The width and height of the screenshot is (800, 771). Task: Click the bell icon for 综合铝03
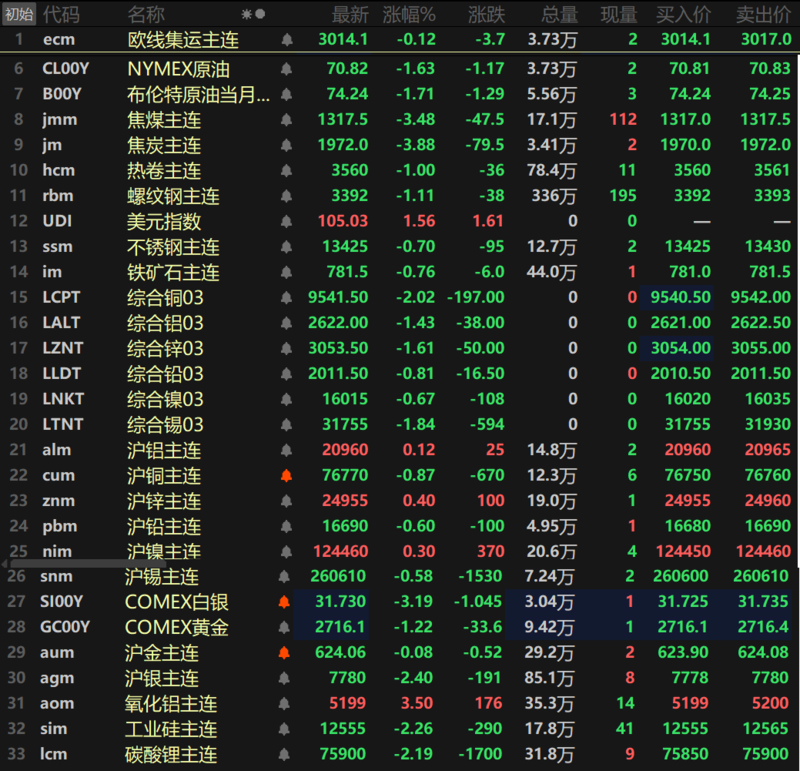tap(286, 322)
